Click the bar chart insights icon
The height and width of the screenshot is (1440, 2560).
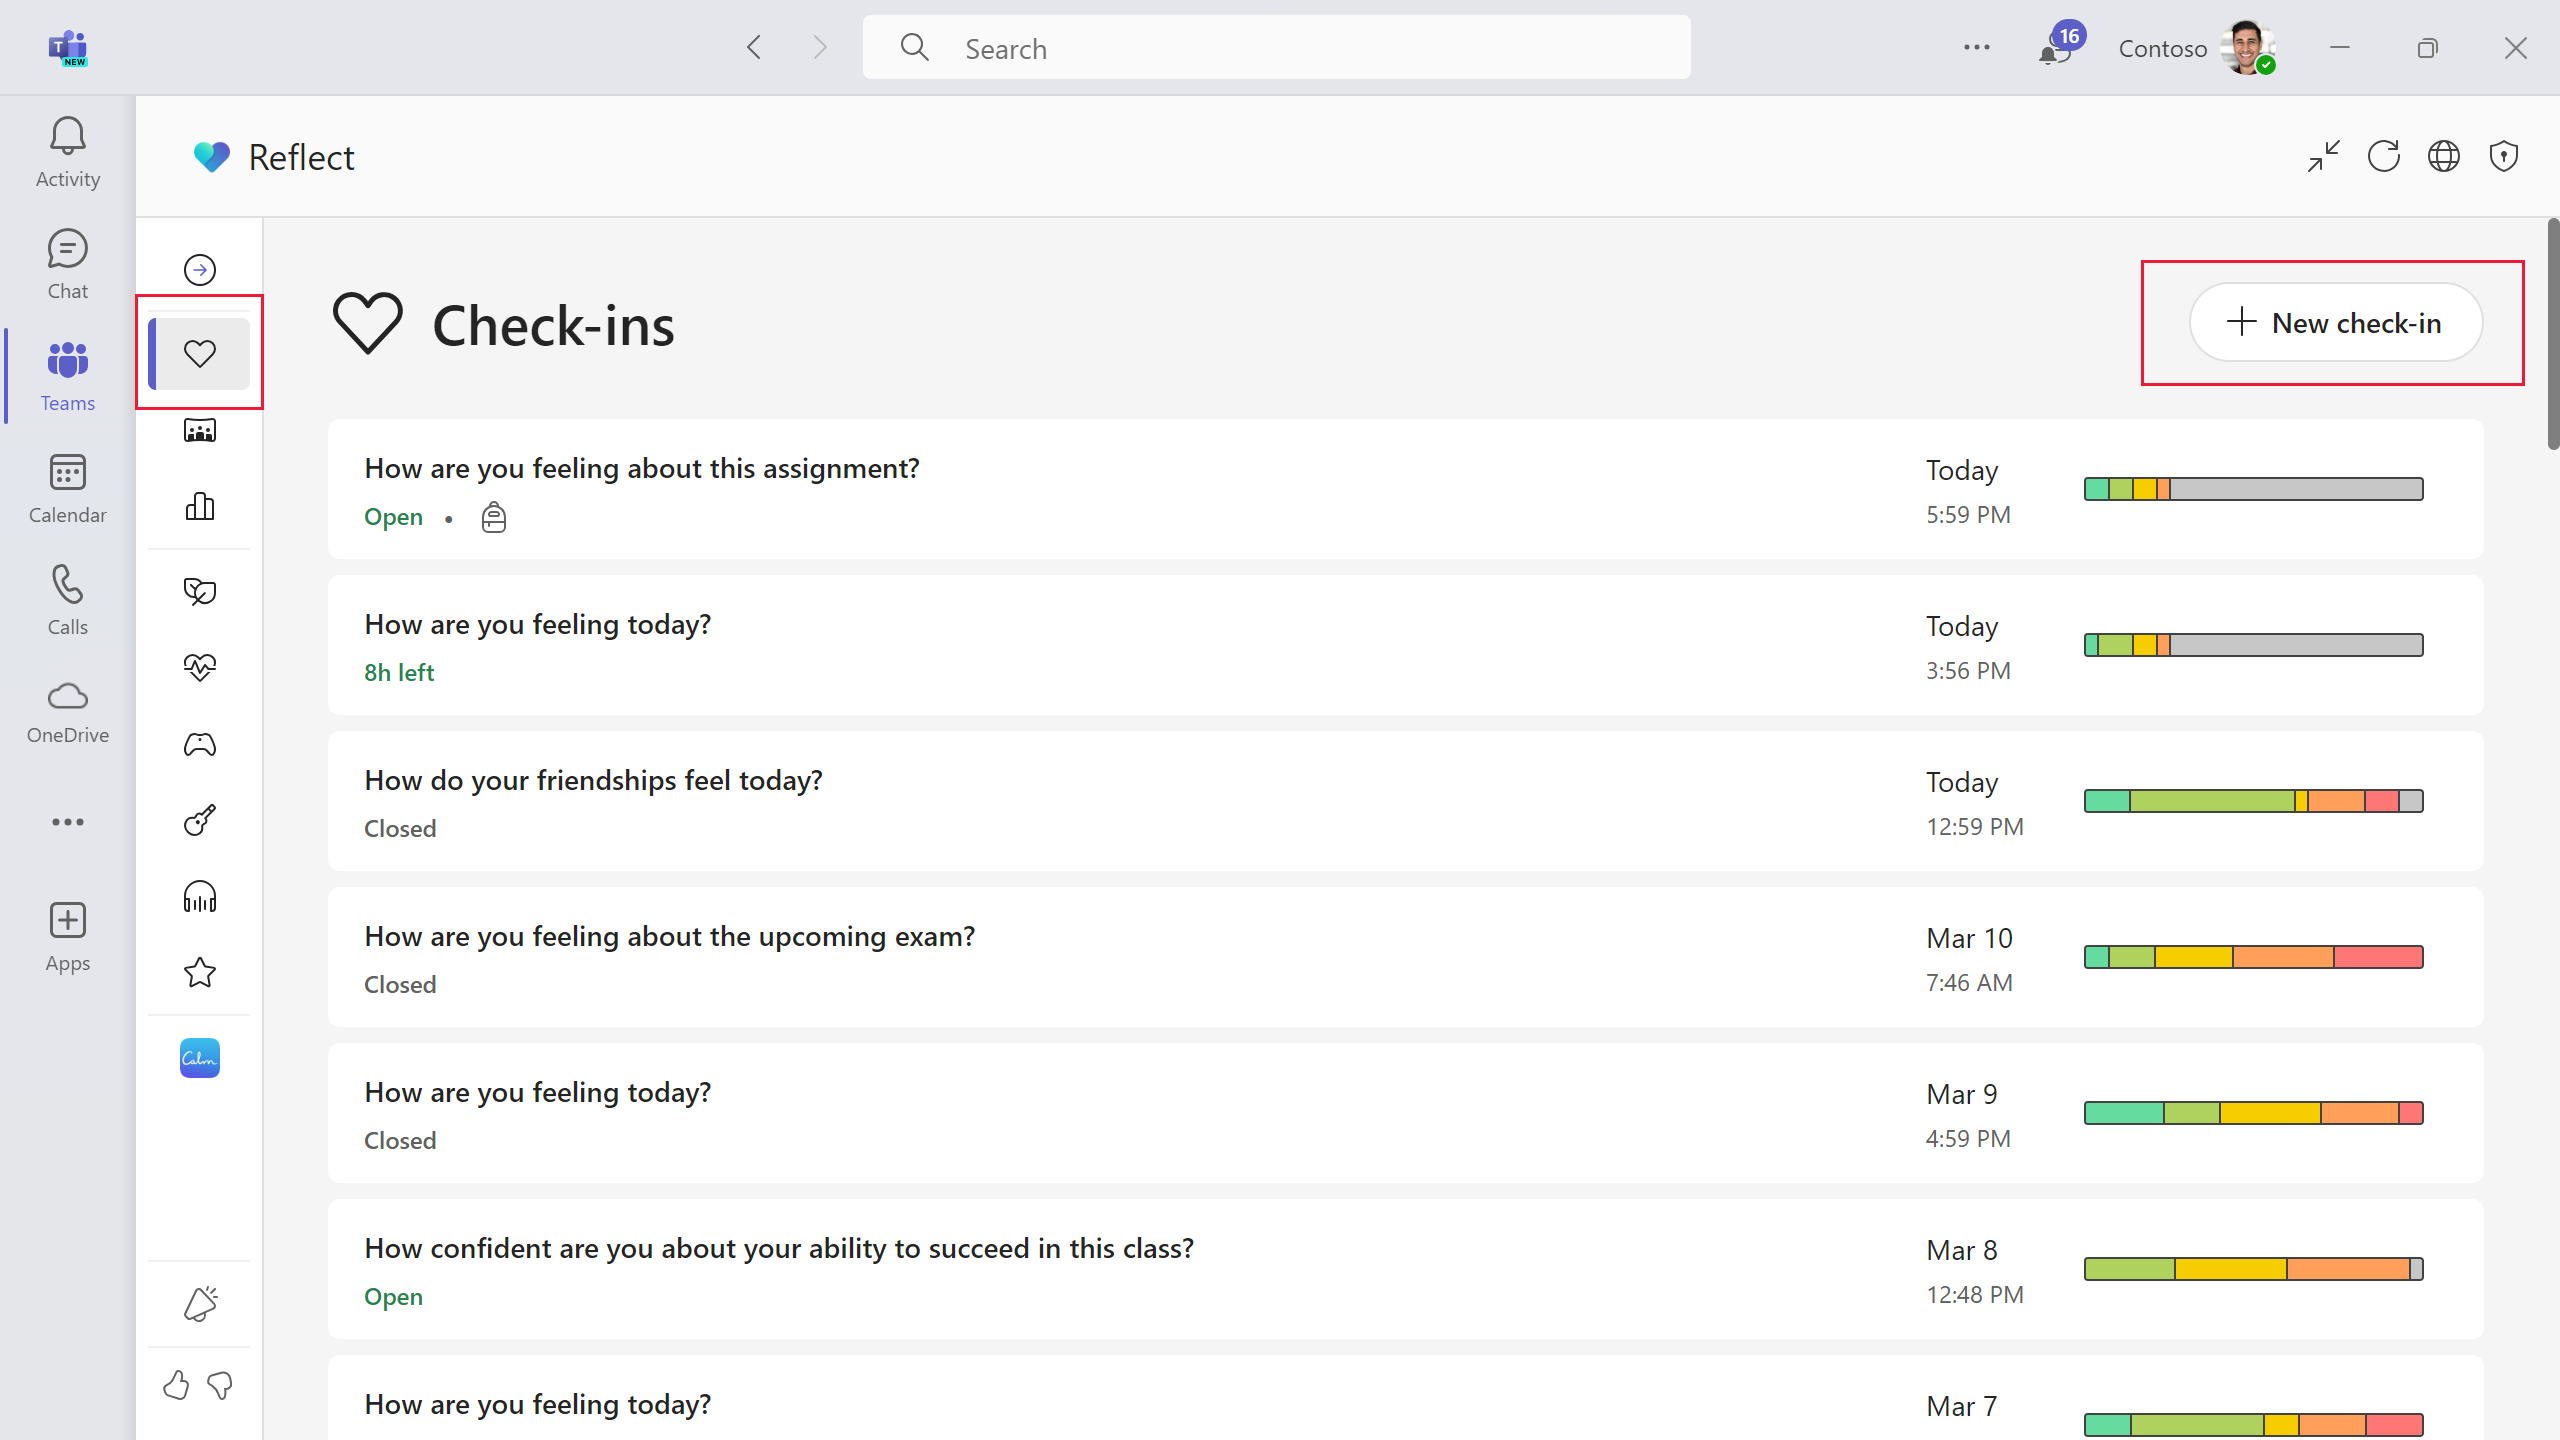click(x=200, y=507)
